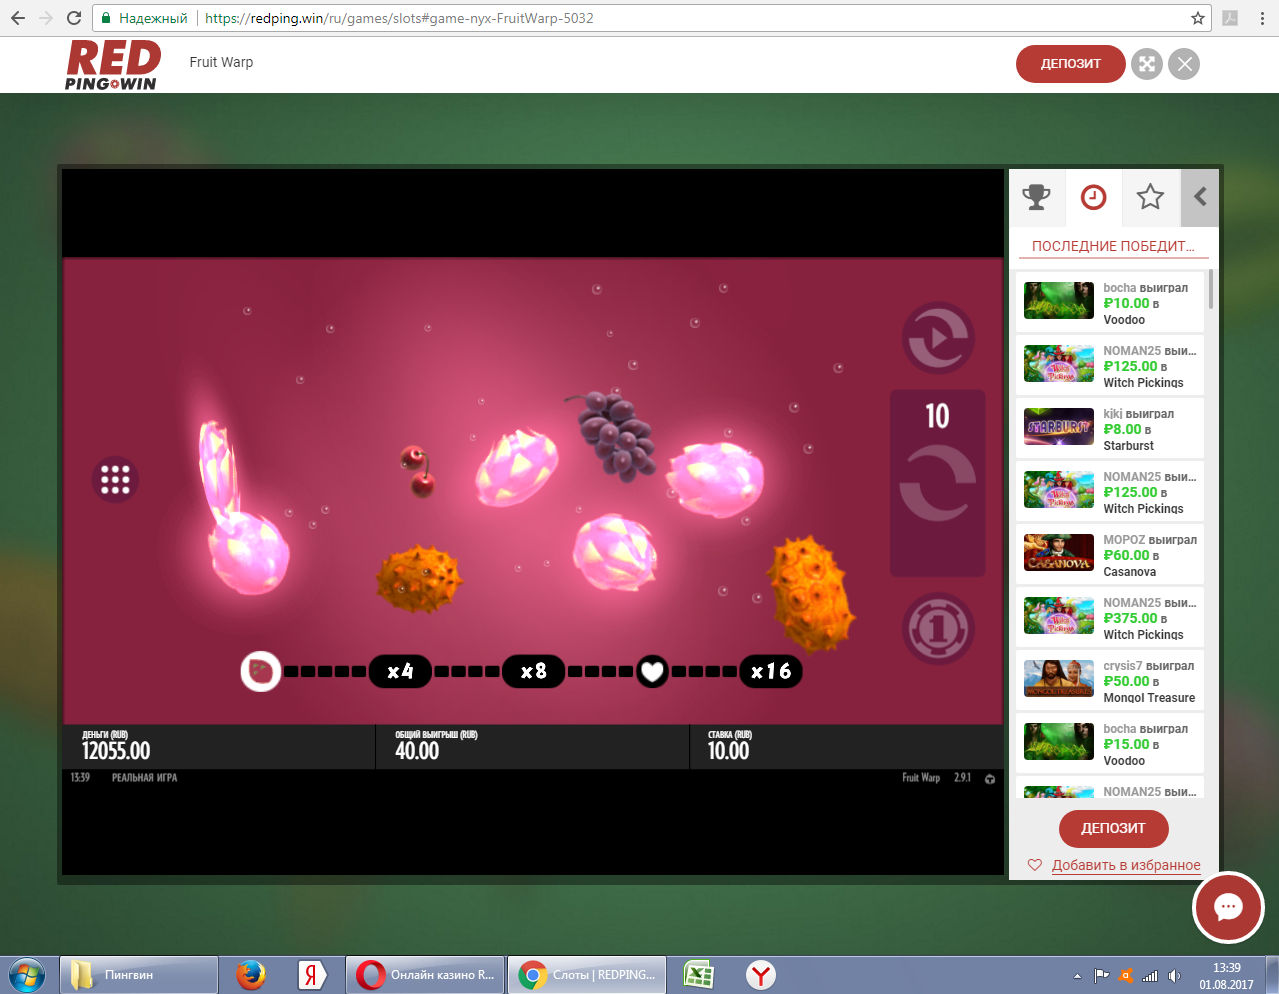Open the Voodoo thumbnail for bocha's ₽15.00 win

tap(1059, 741)
